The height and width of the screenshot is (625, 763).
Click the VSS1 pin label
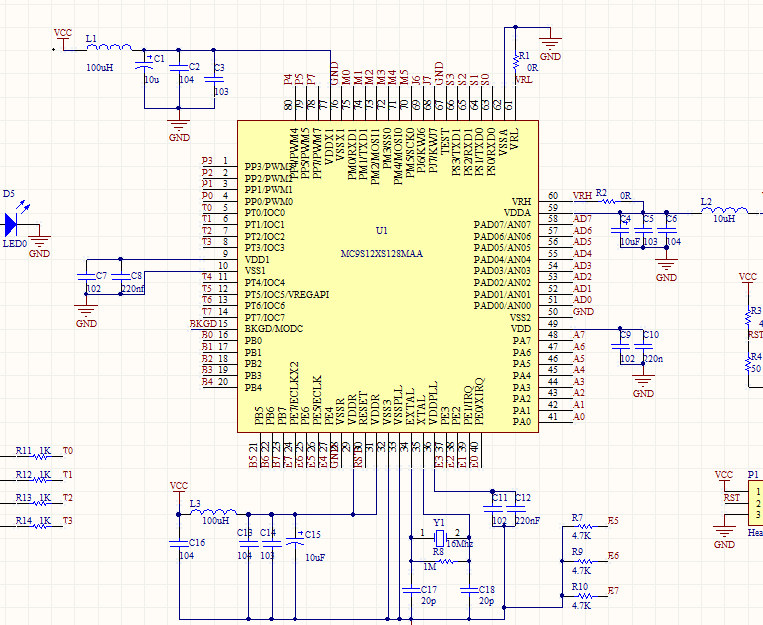pos(255,271)
